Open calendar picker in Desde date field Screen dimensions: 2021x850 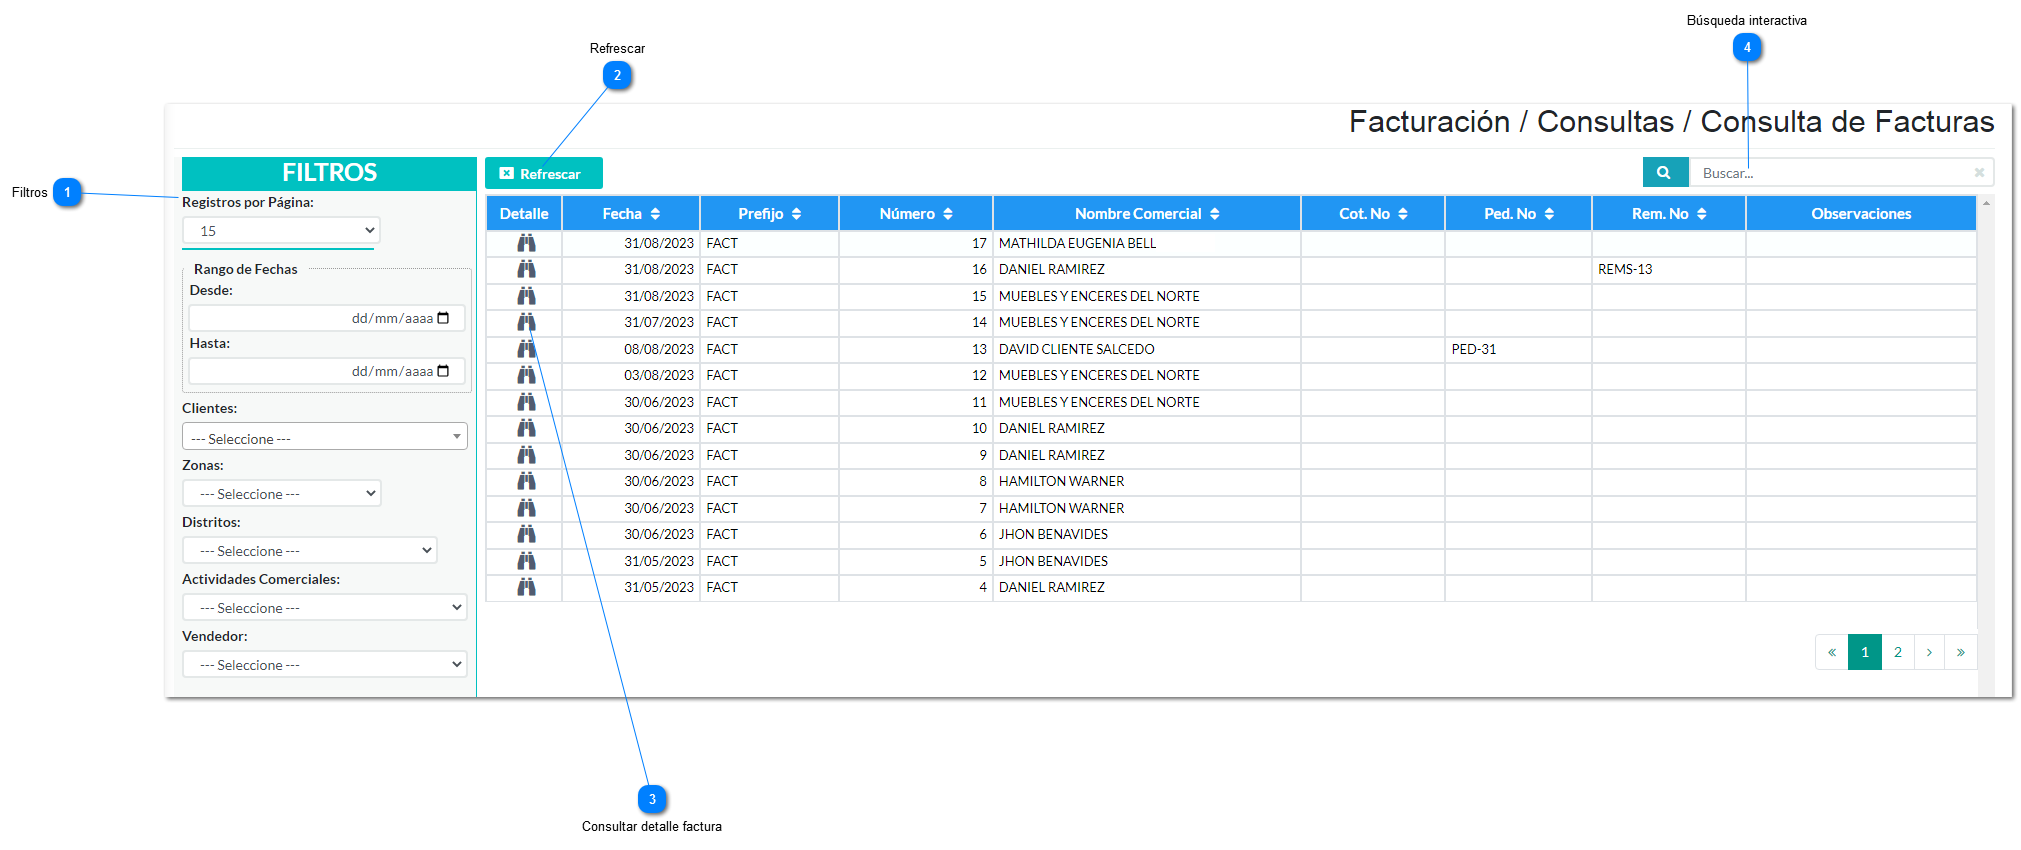pyautogui.click(x=443, y=318)
